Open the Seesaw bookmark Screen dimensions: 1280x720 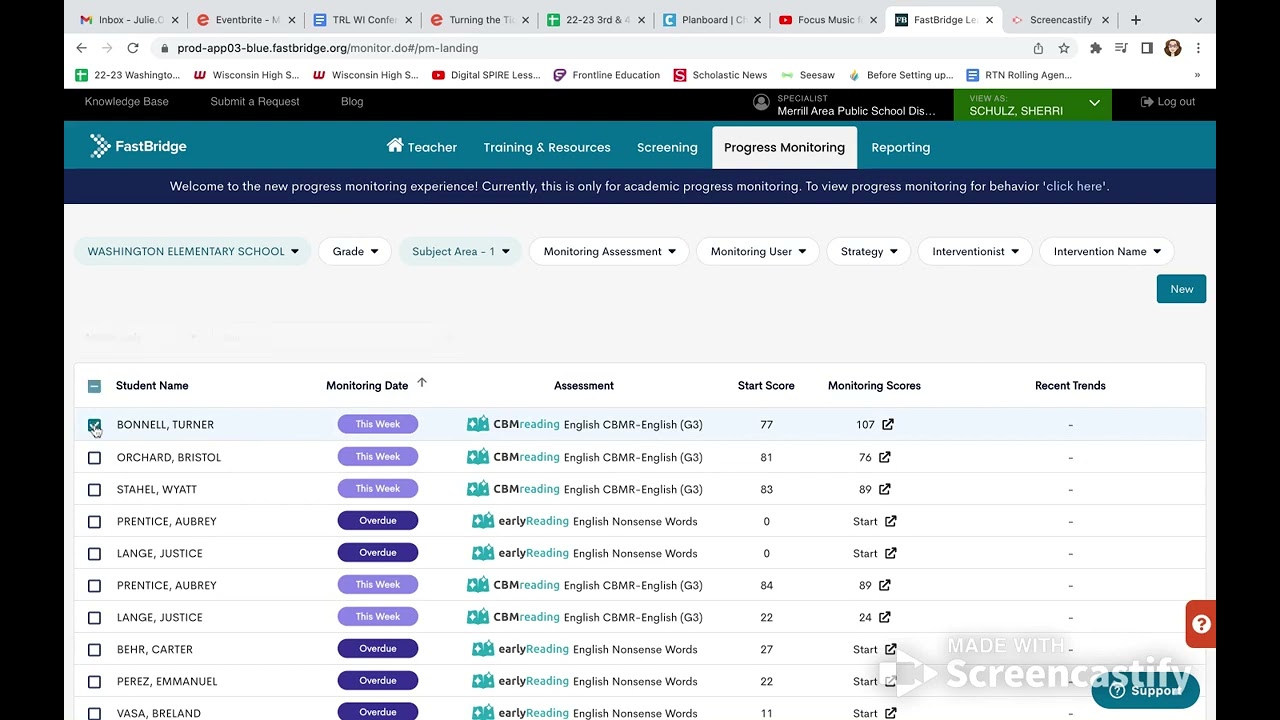807,75
